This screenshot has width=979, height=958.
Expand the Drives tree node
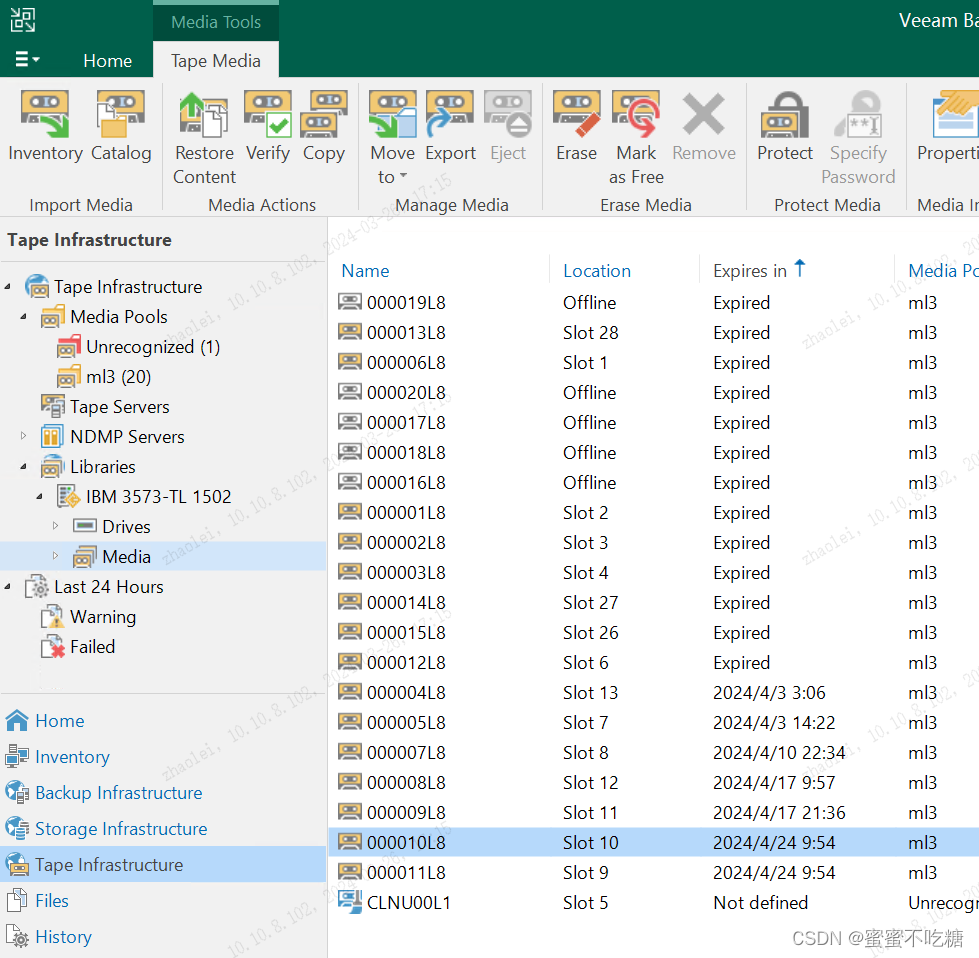[x=55, y=526]
